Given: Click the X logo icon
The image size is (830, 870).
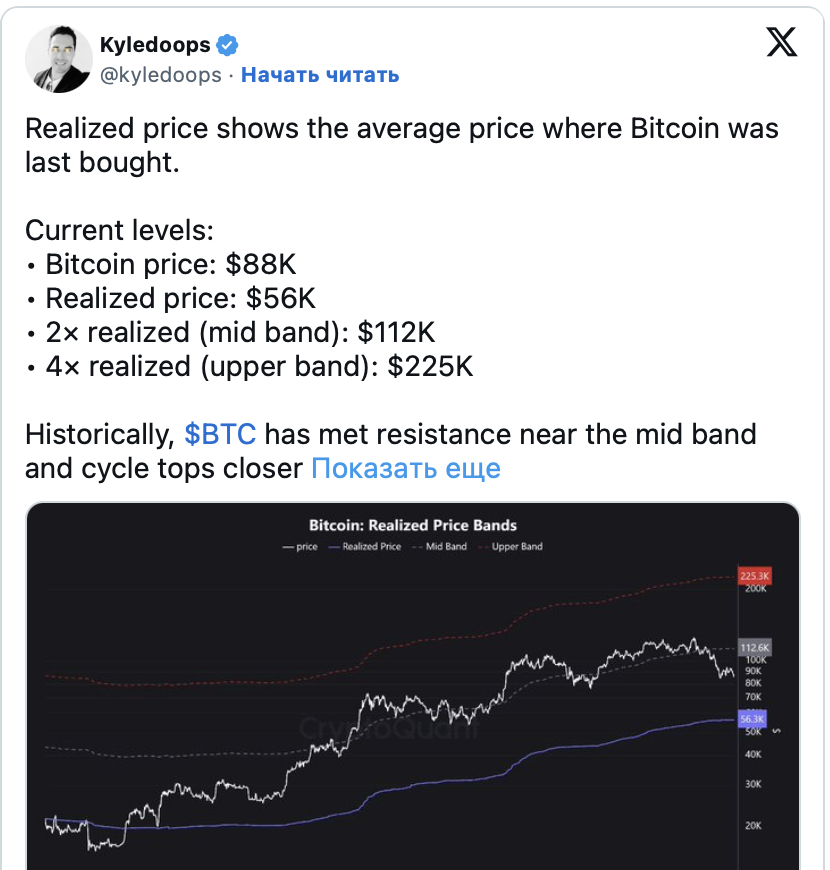Looking at the screenshot, I should [781, 42].
